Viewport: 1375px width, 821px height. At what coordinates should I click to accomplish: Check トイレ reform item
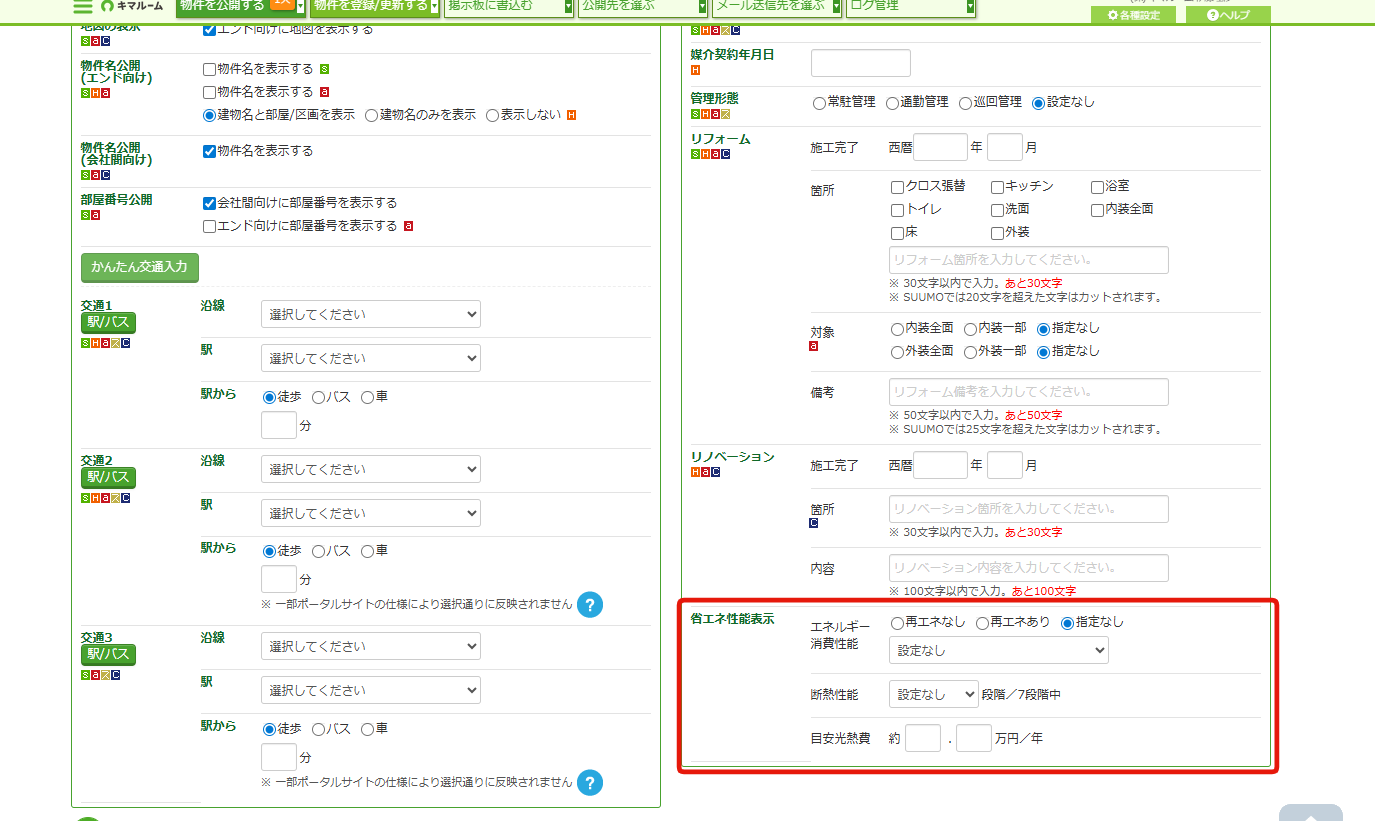click(897, 210)
